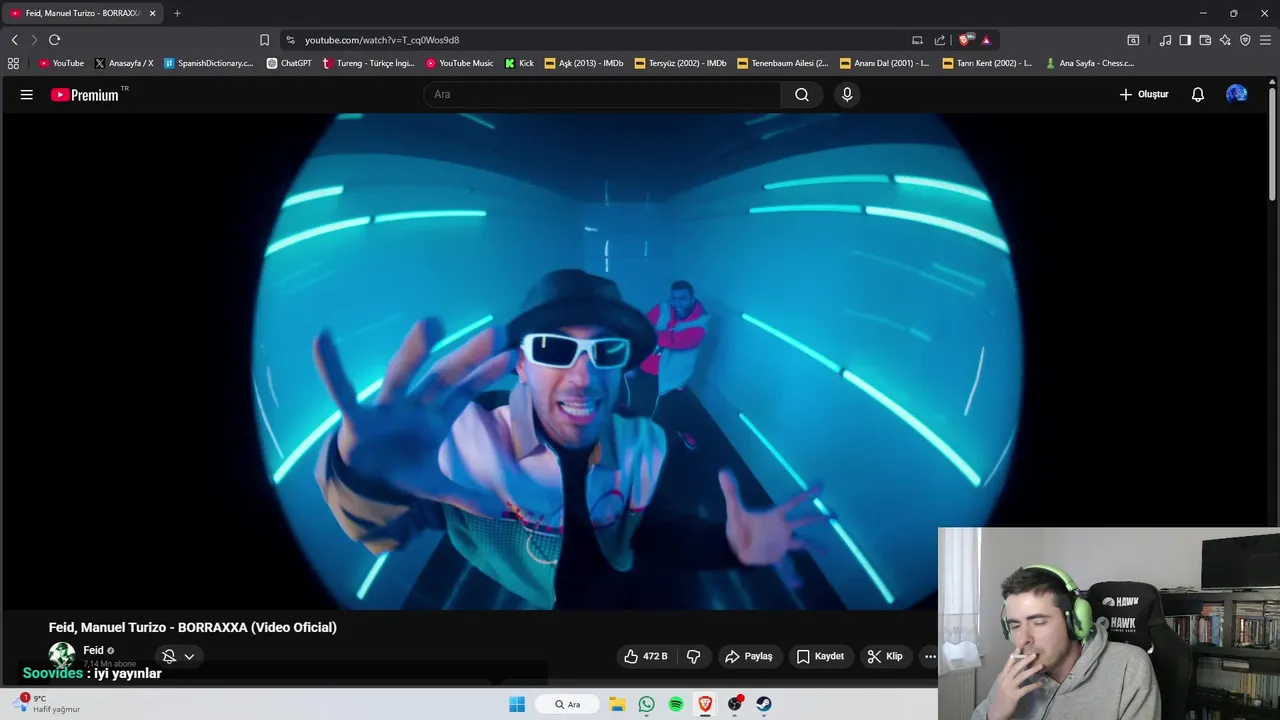Open YouTube Music bookmark

pyautogui.click(x=460, y=63)
